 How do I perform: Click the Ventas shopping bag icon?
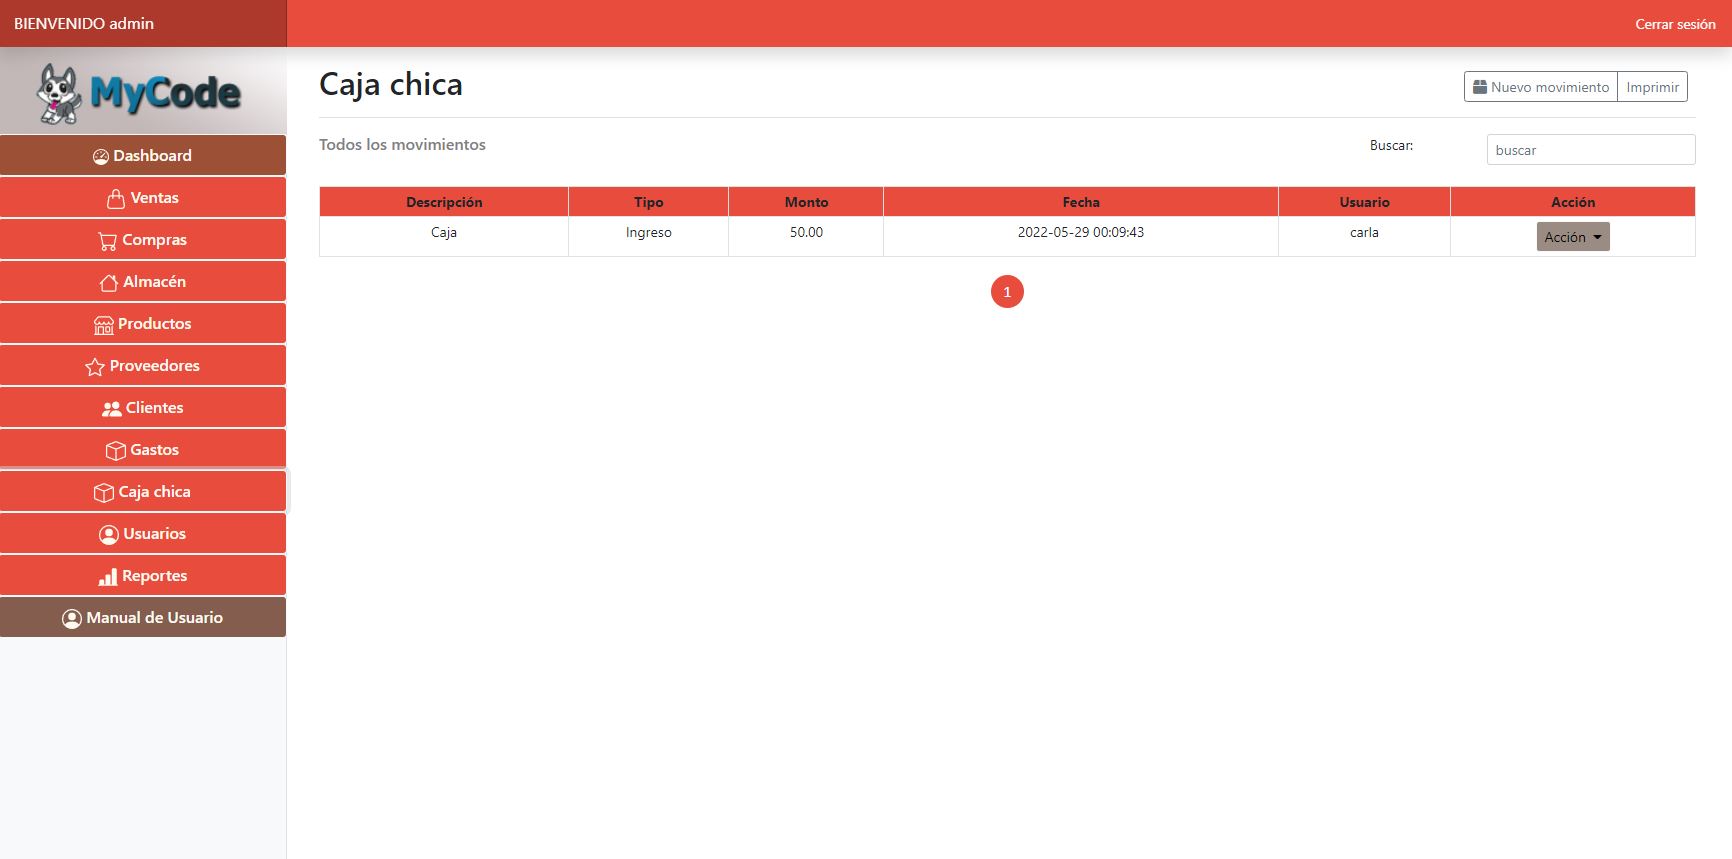[x=116, y=199]
